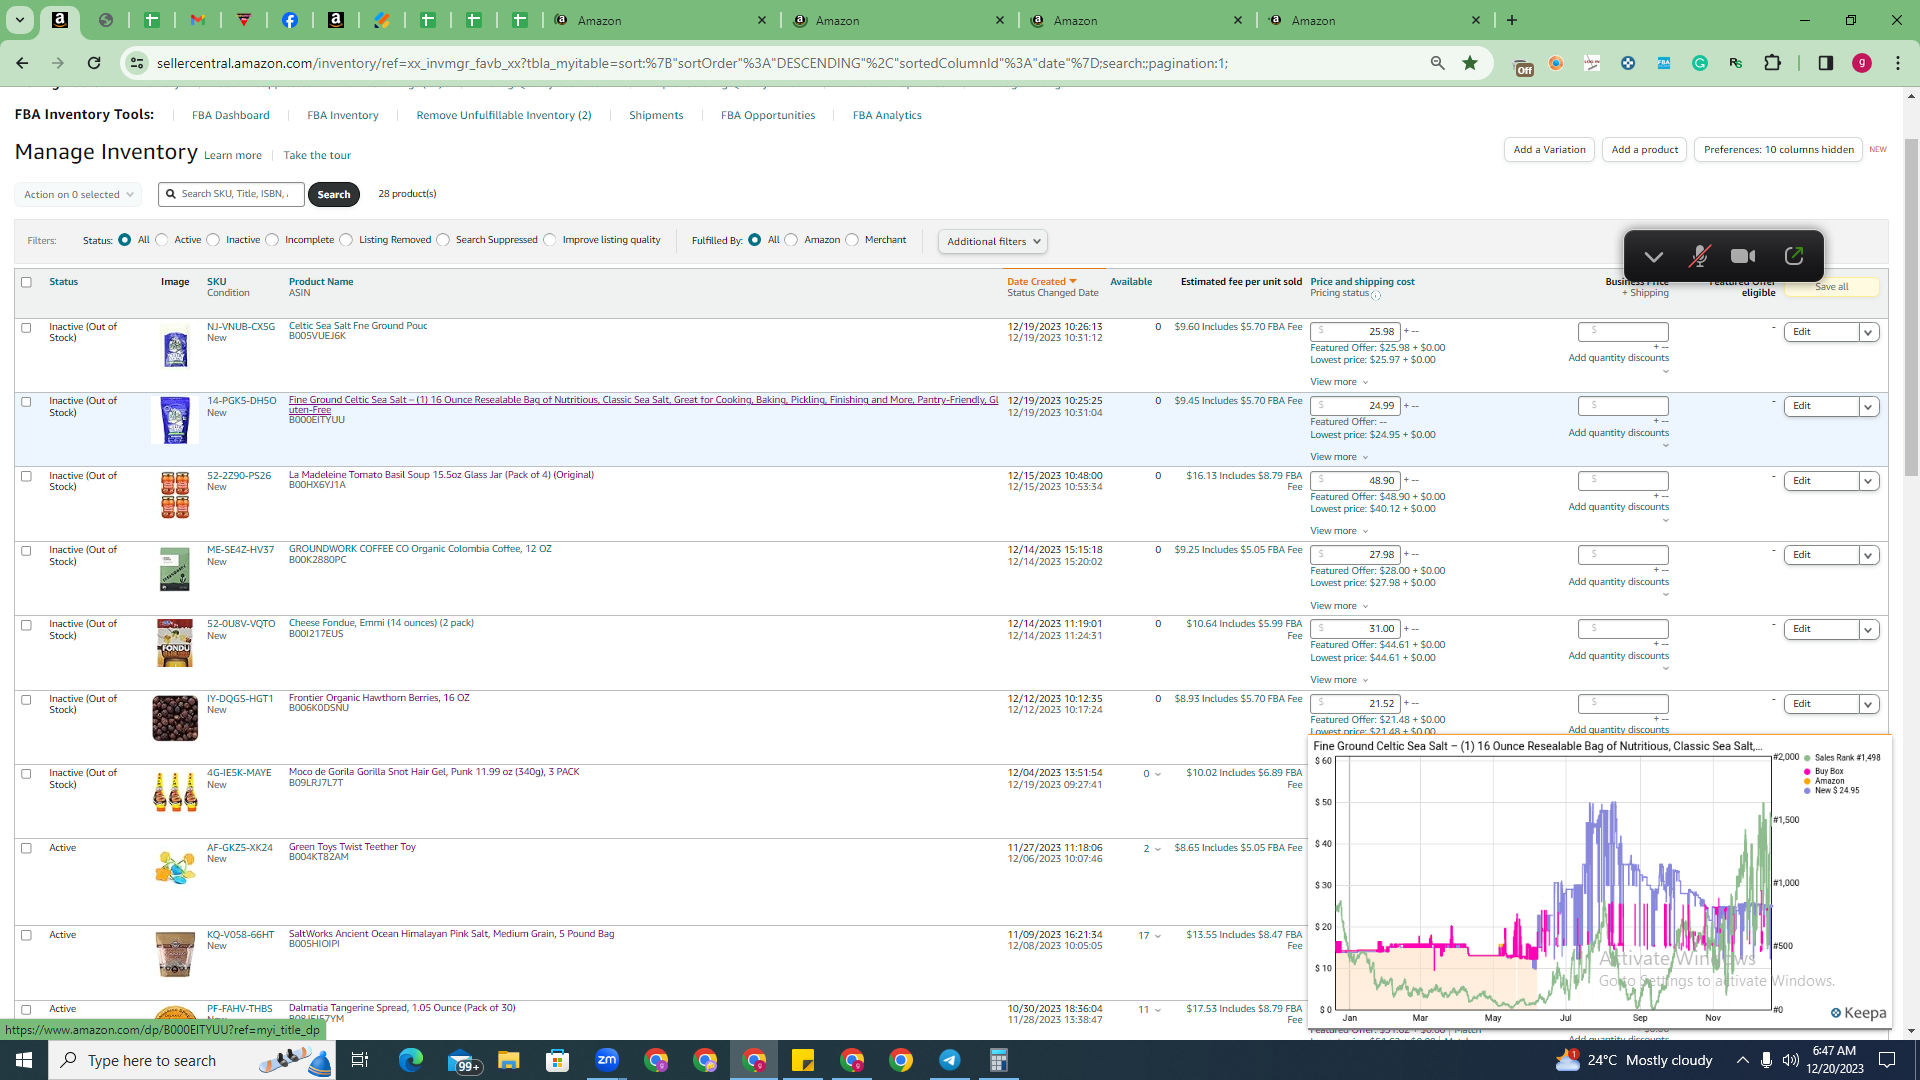This screenshot has height=1080, width=1920.
Task: Open the Keepa logo link in chart
Action: (1859, 1013)
